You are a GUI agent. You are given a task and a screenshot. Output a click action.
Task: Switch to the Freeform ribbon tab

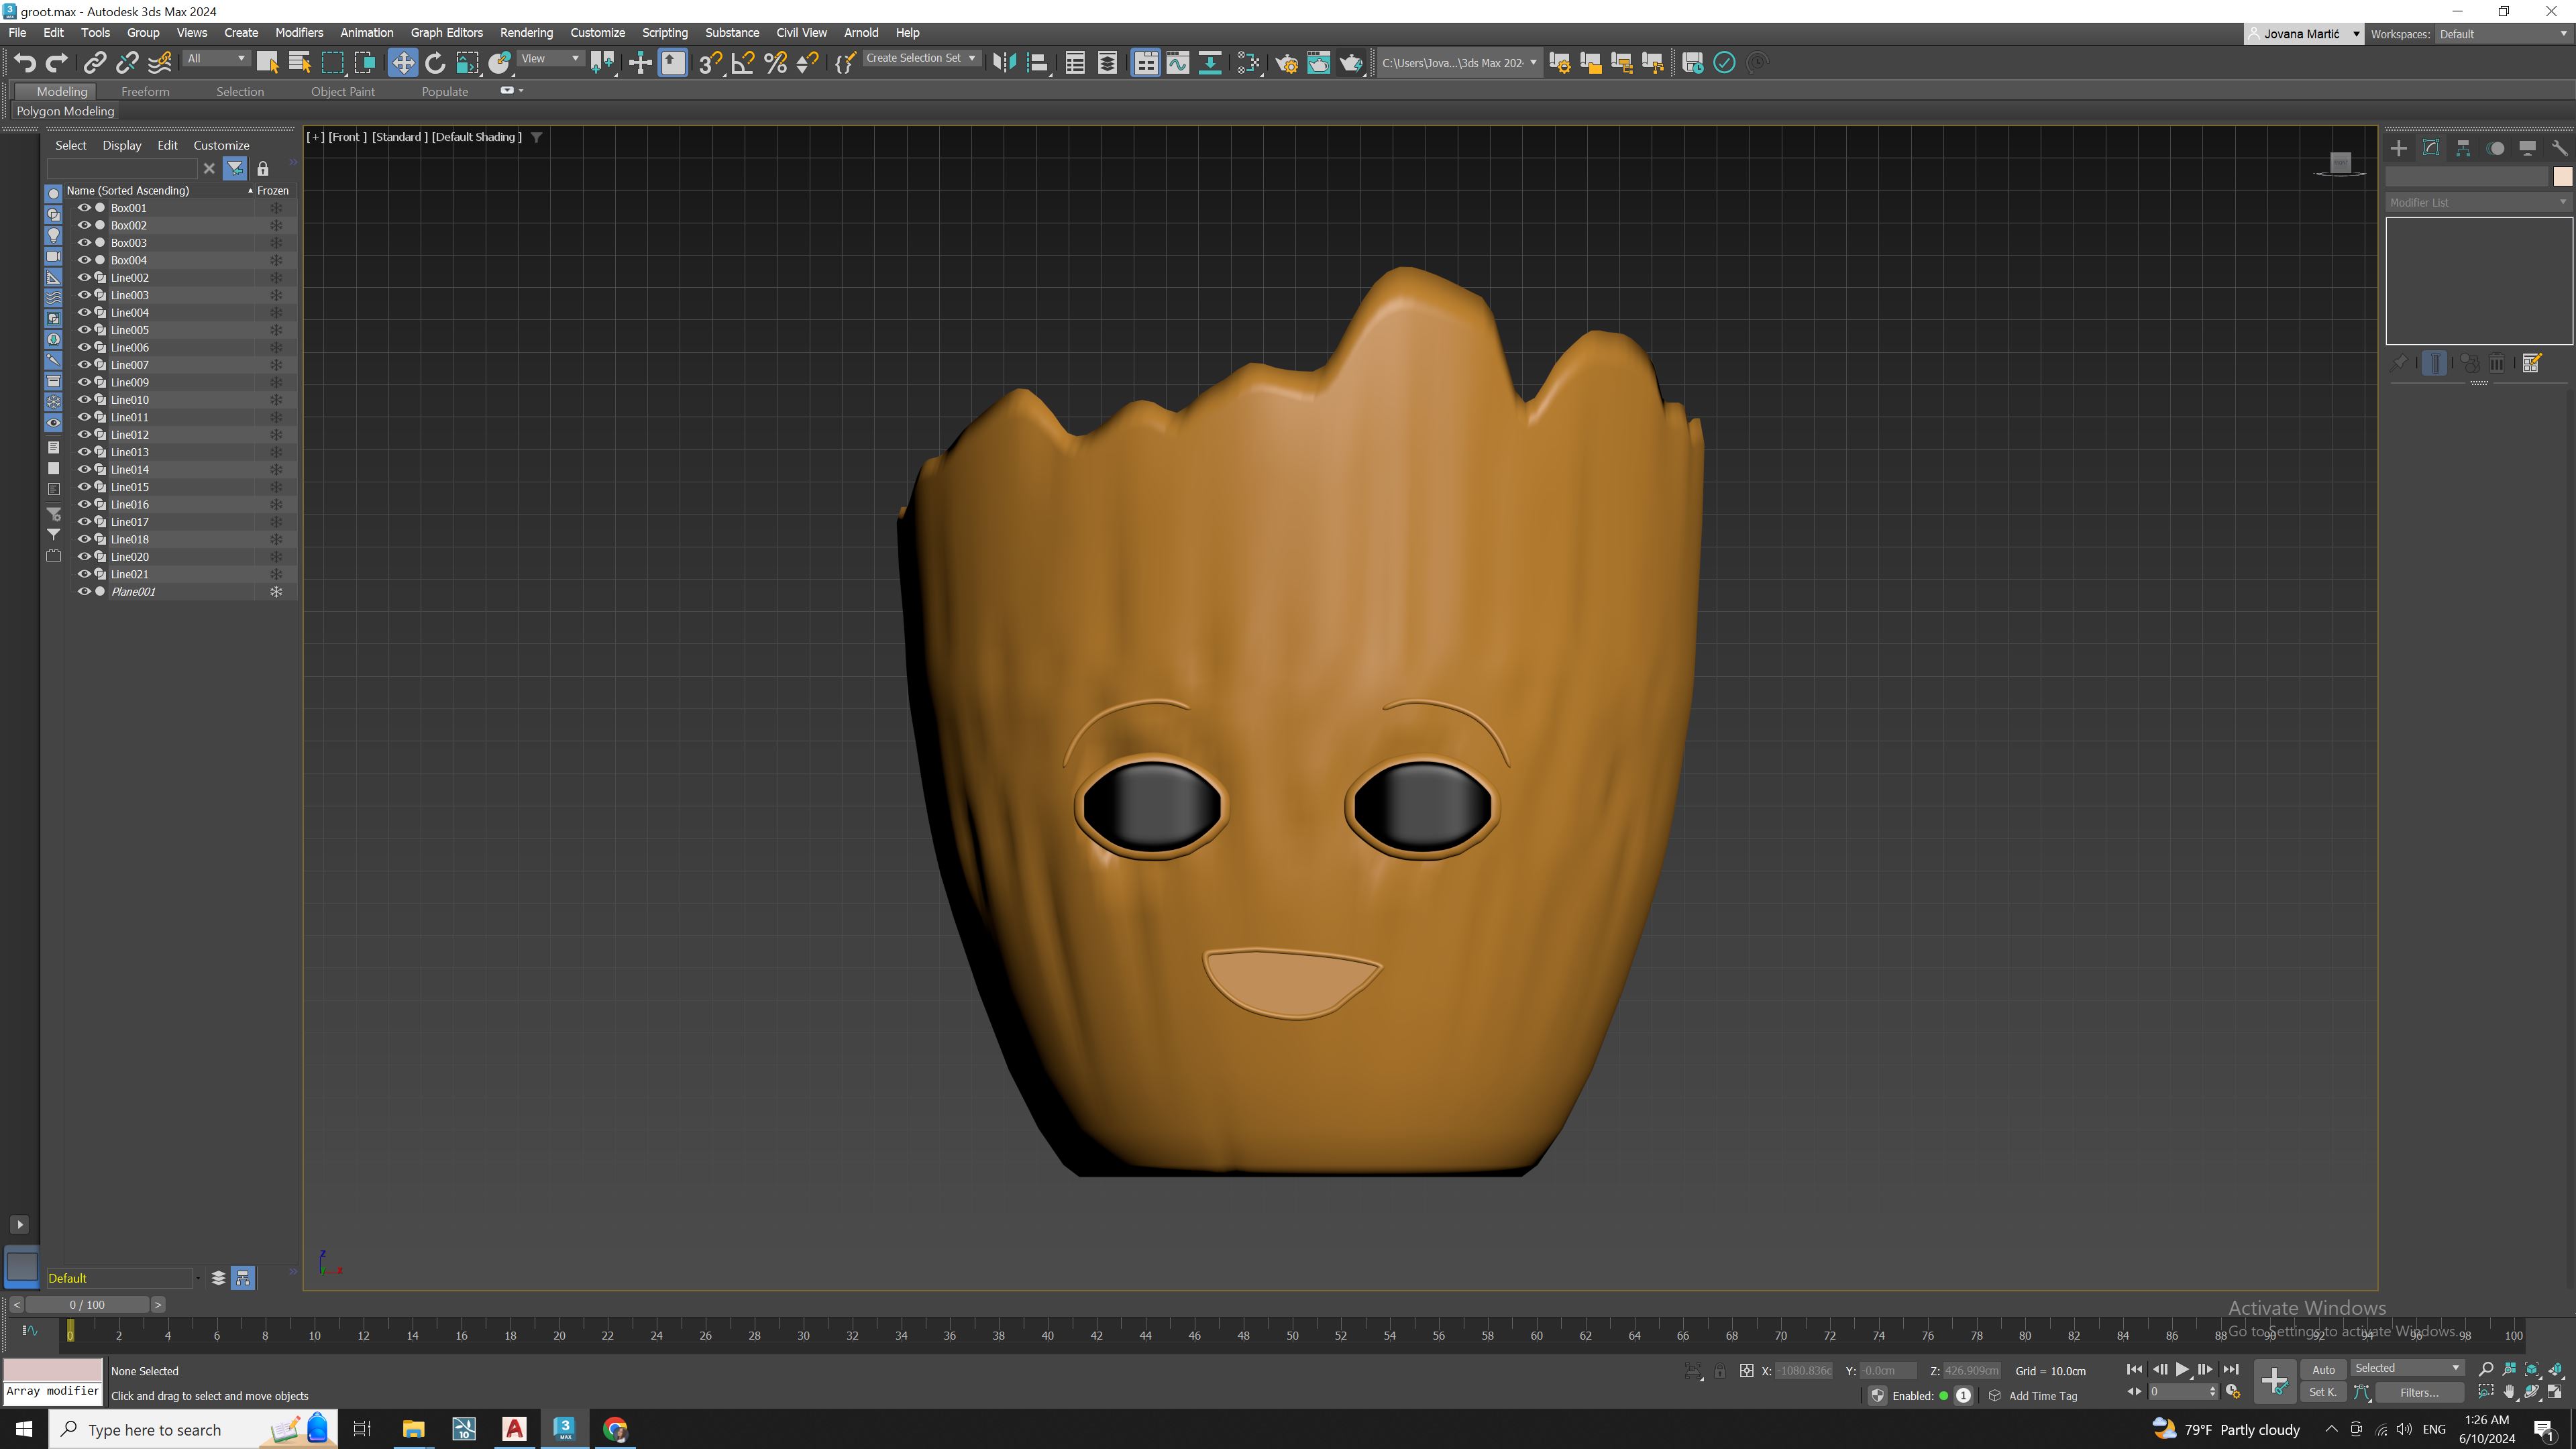tap(145, 91)
